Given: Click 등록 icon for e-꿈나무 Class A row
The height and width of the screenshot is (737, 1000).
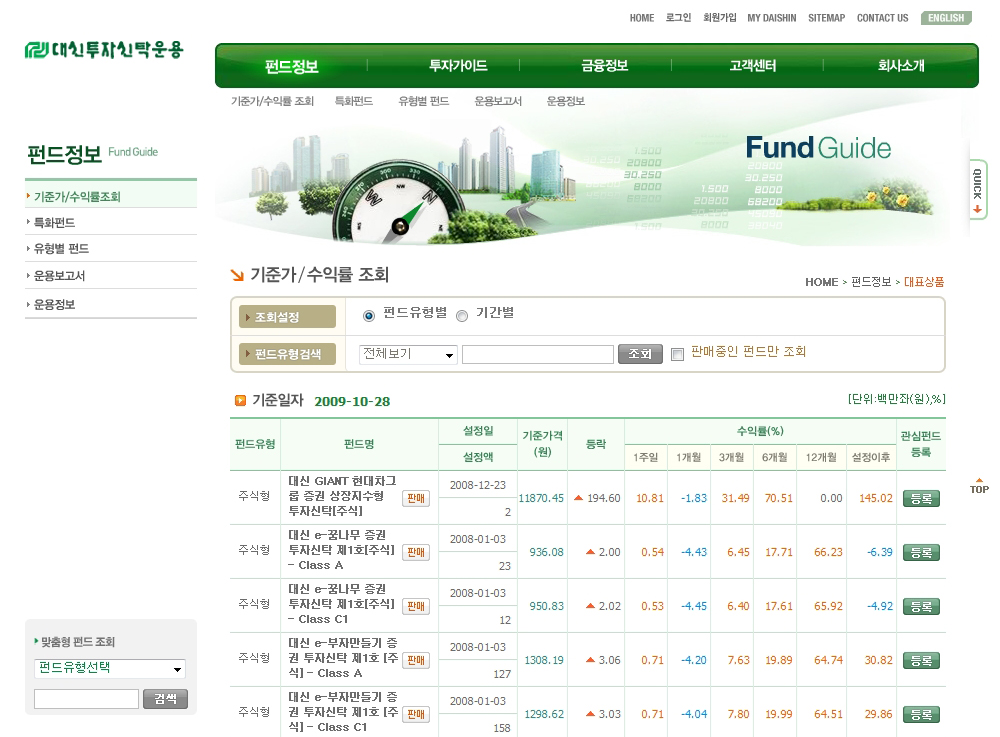Looking at the screenshot, I should point(921,552).
